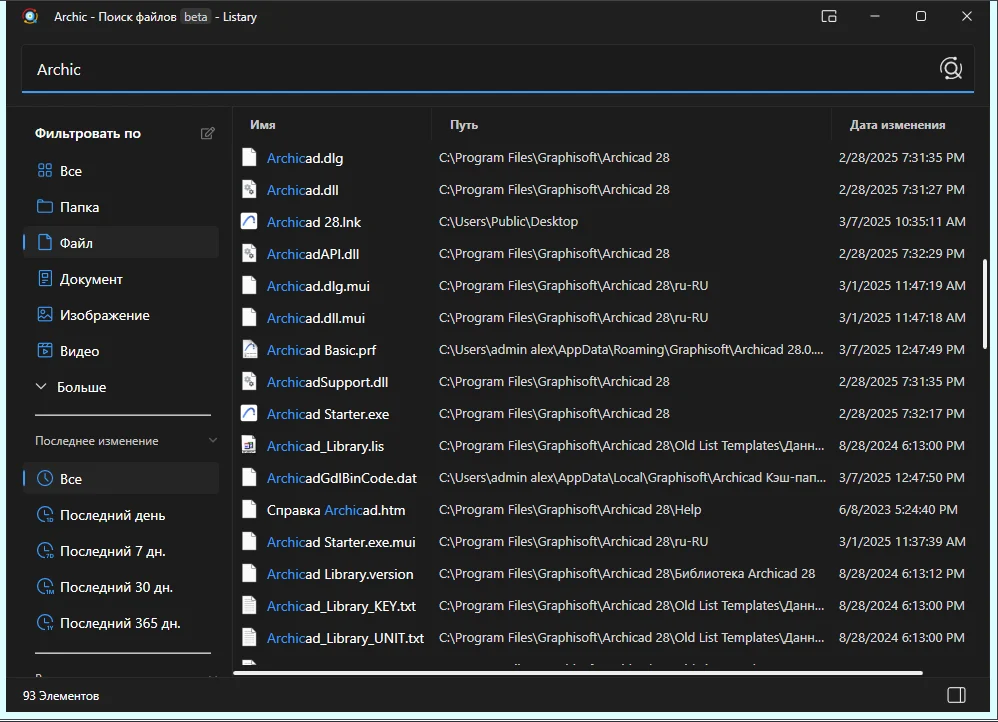Screen dimensions: 998x722
Task: Collapse the Последнее изменение section
Action: tap(212, 441)
